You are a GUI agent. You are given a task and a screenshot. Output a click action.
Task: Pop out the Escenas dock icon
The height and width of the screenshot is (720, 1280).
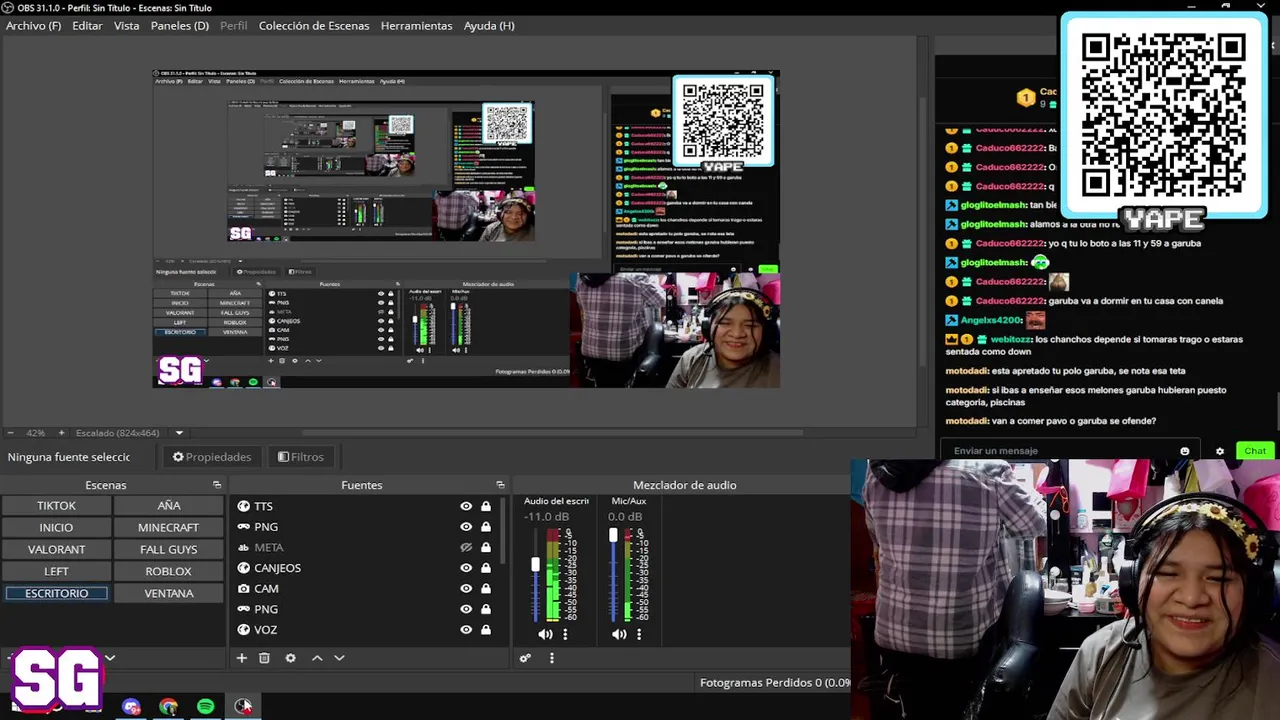[217, 485]
